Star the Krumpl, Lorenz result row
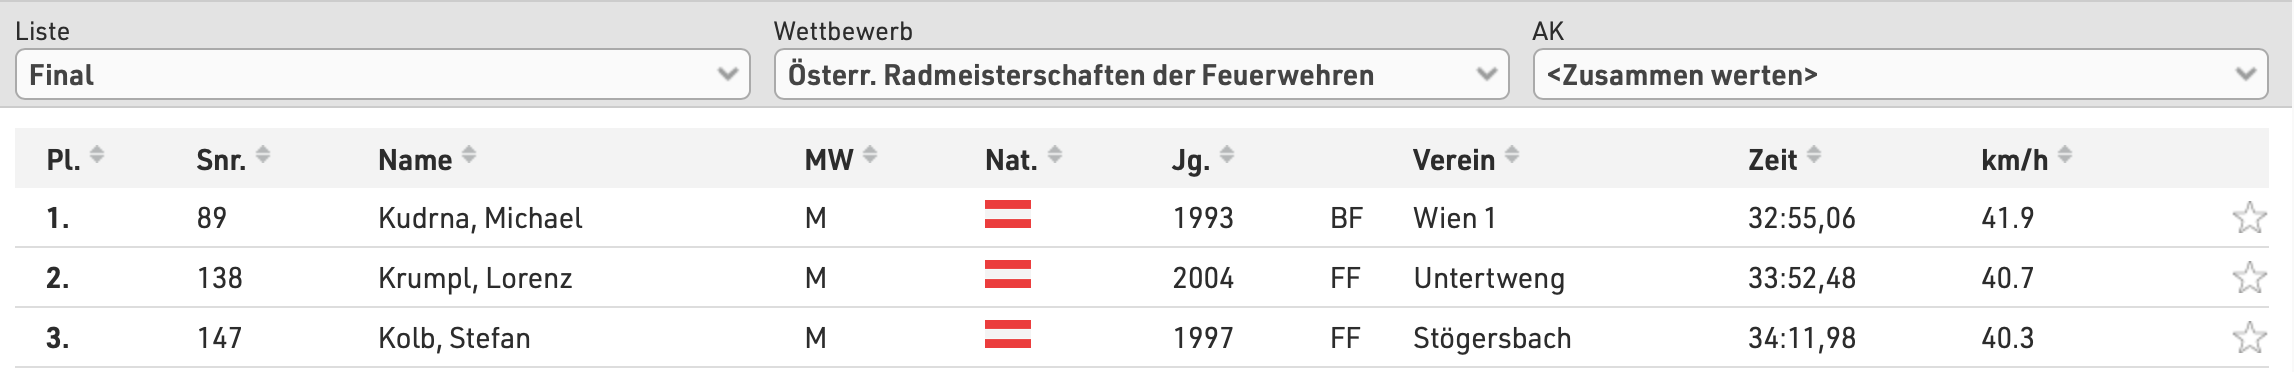This screenshot has height=372, width=2294. point(2249,277)
